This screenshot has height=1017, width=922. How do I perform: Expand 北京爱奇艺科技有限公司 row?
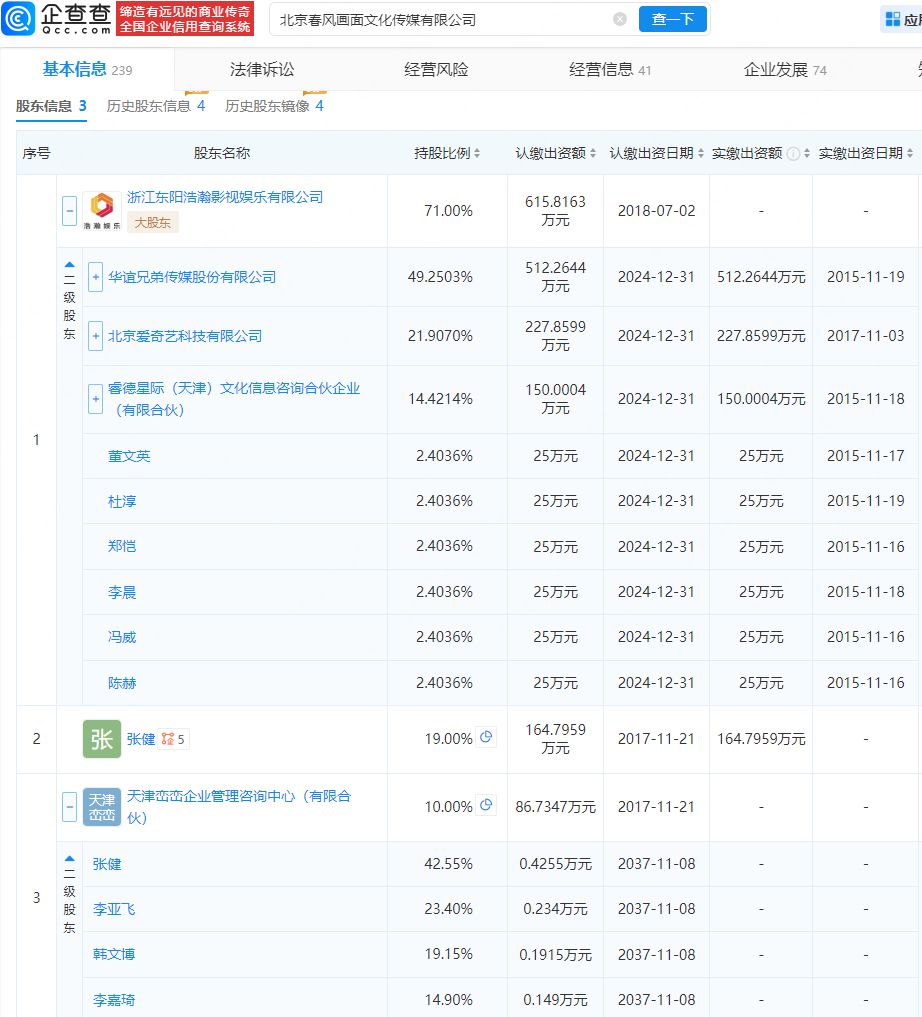coord(95,336)
